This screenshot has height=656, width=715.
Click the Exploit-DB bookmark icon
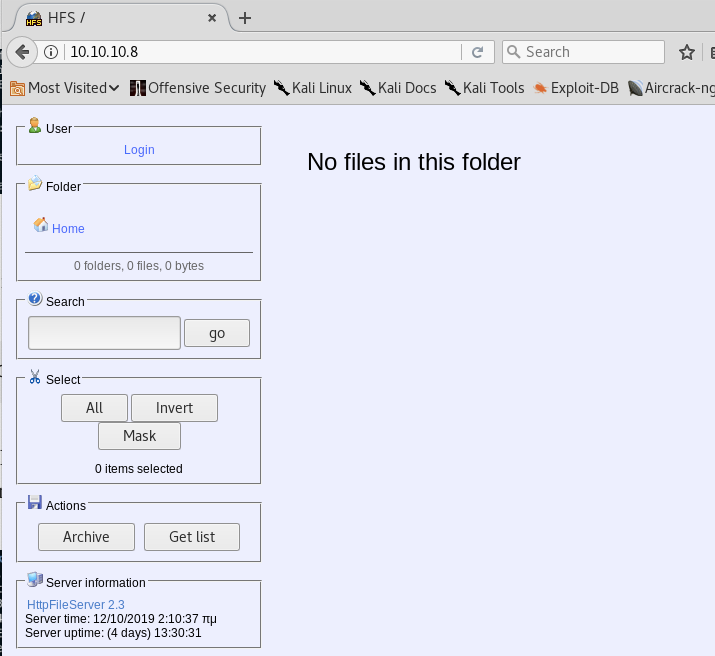click(x=541, y=88)
